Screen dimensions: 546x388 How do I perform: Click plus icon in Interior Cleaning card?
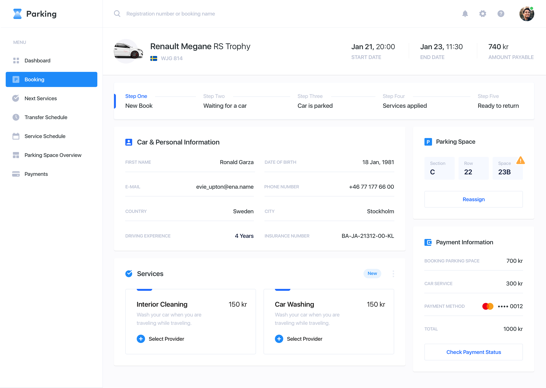[141, 339]
